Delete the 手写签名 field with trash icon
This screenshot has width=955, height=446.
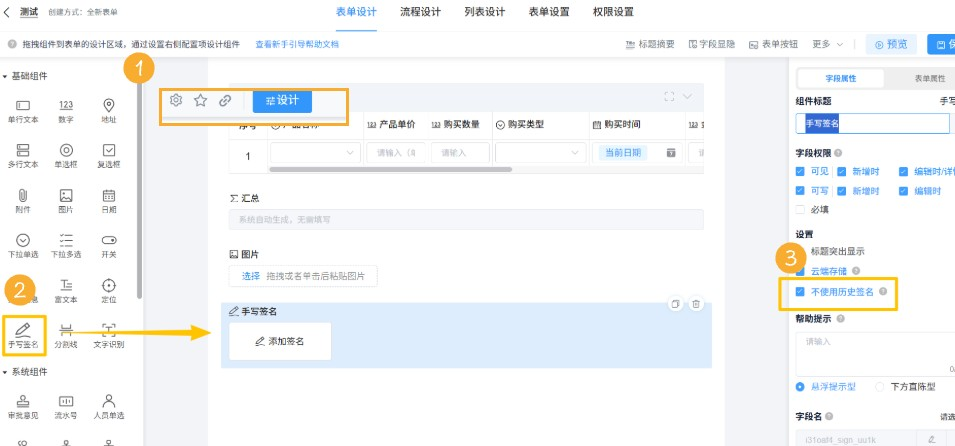pos(696,304)
